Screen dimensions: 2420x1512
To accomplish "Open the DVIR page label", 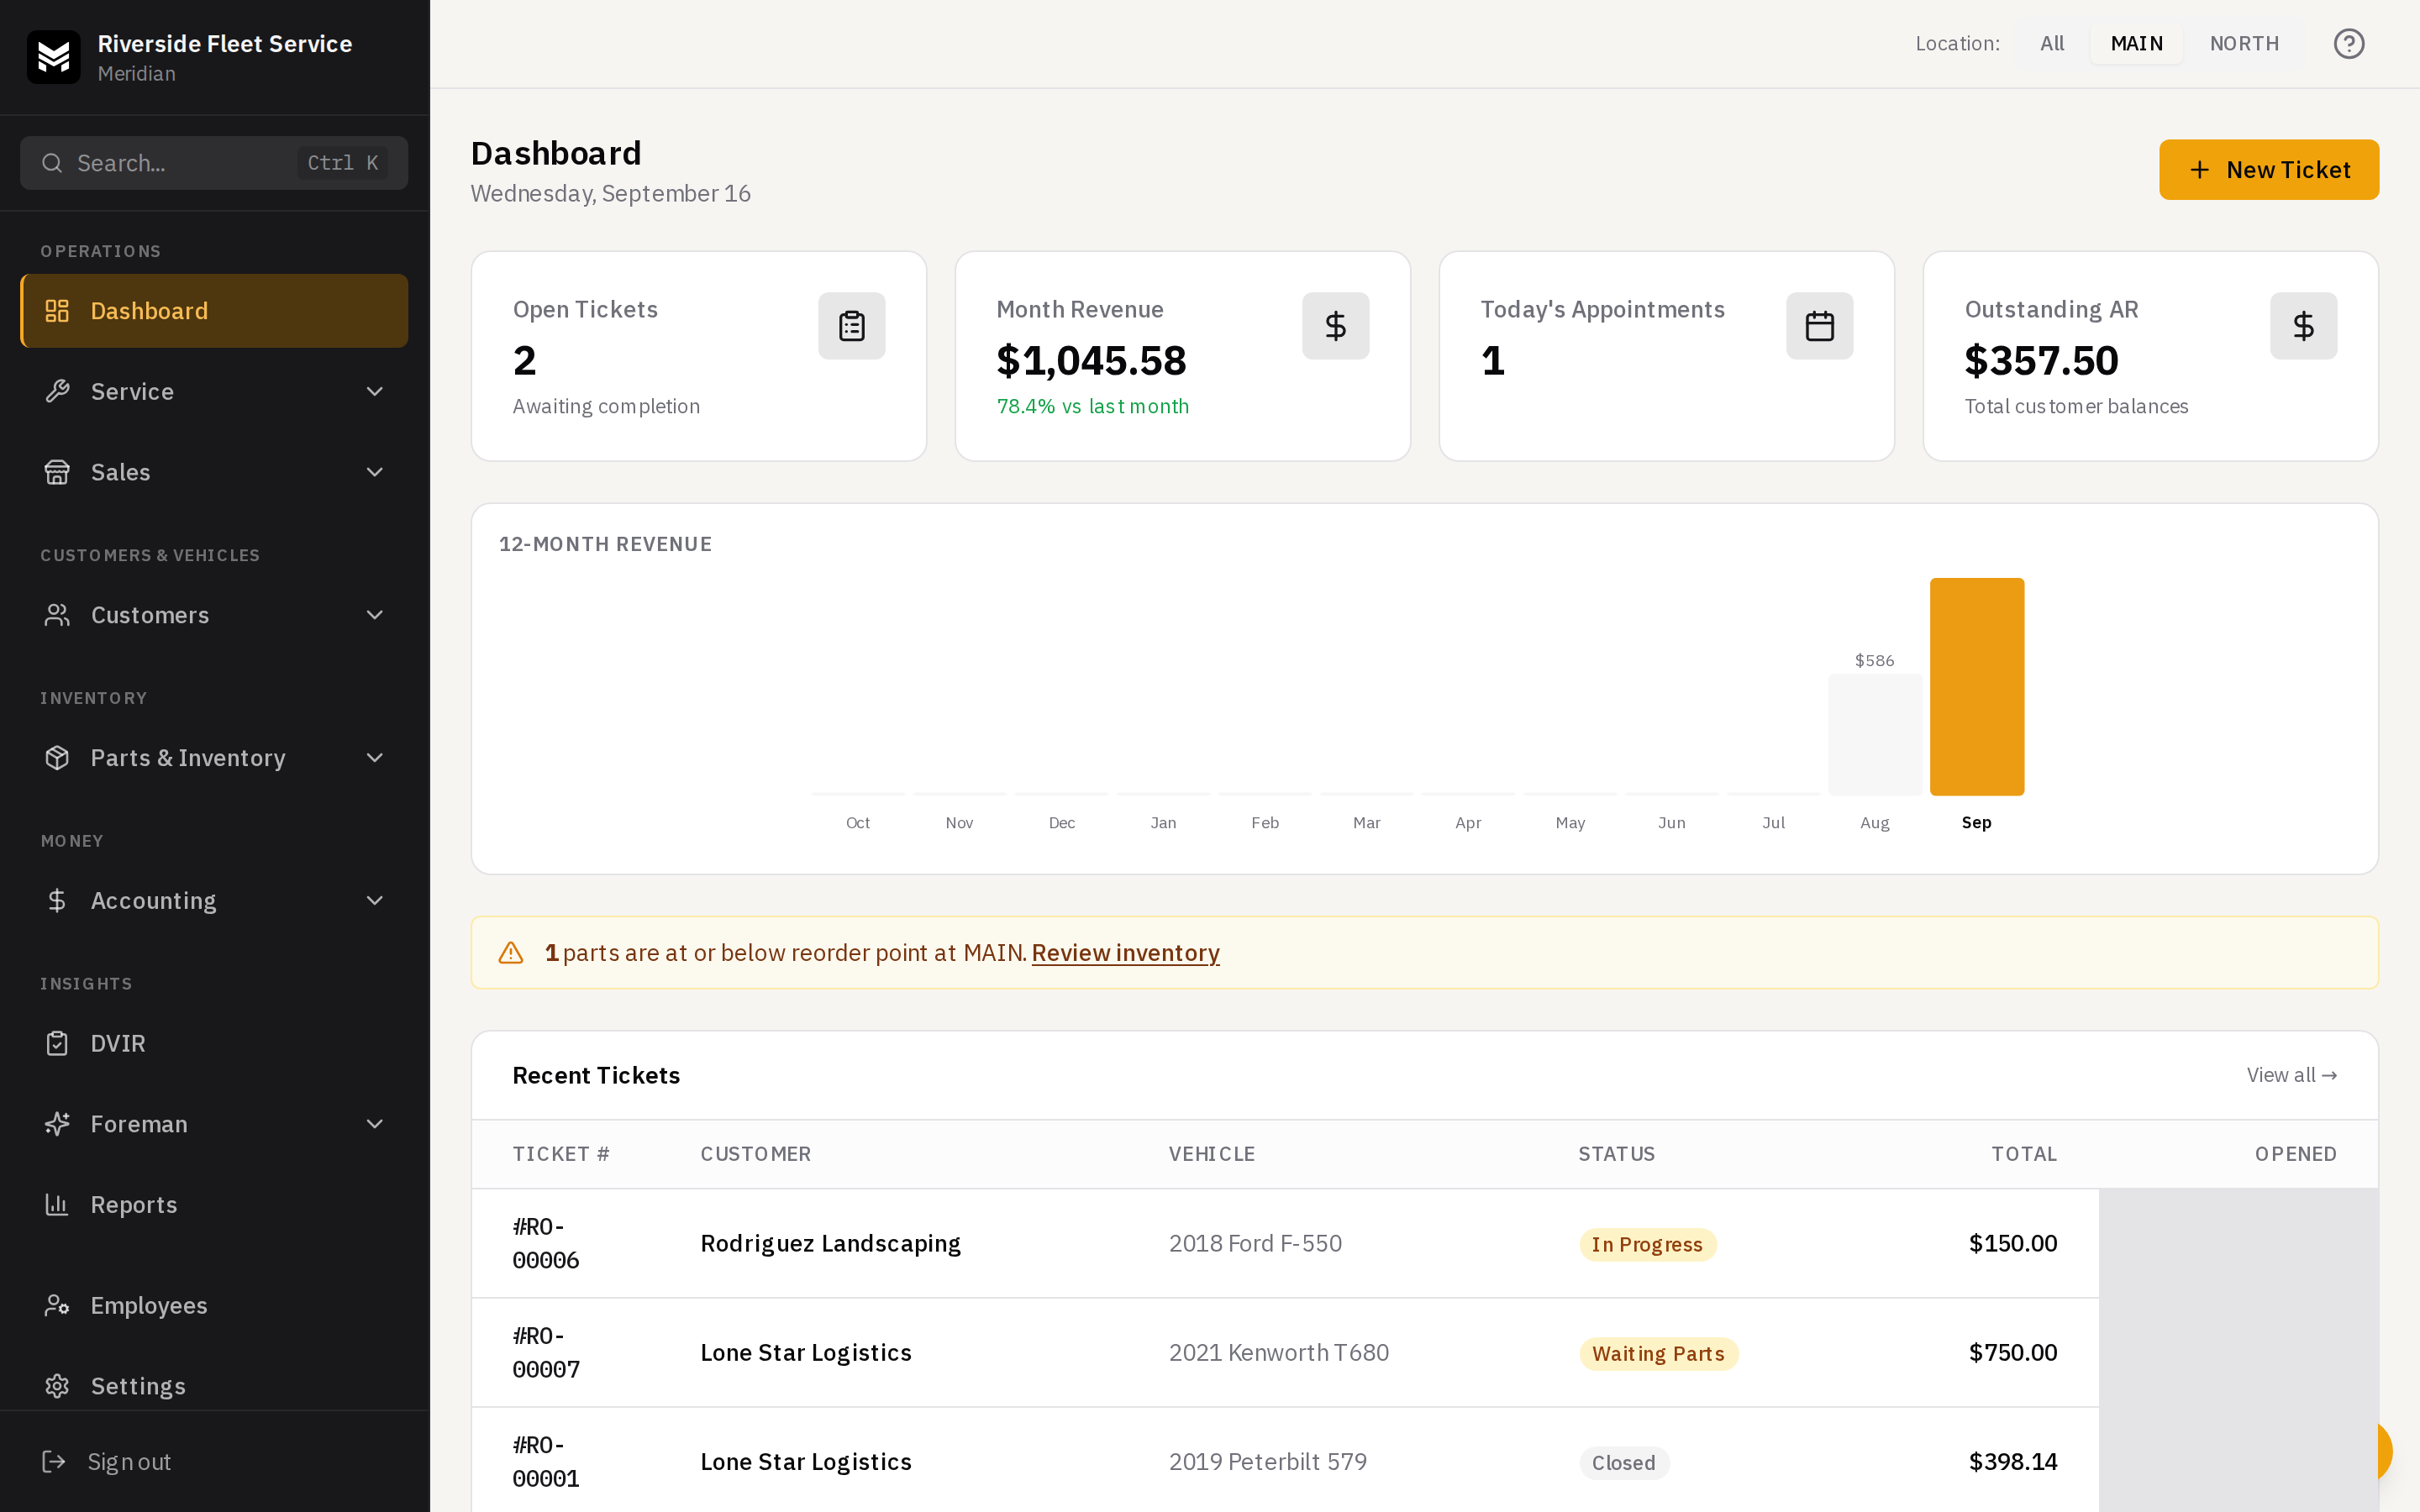I will coord(118,1044).
